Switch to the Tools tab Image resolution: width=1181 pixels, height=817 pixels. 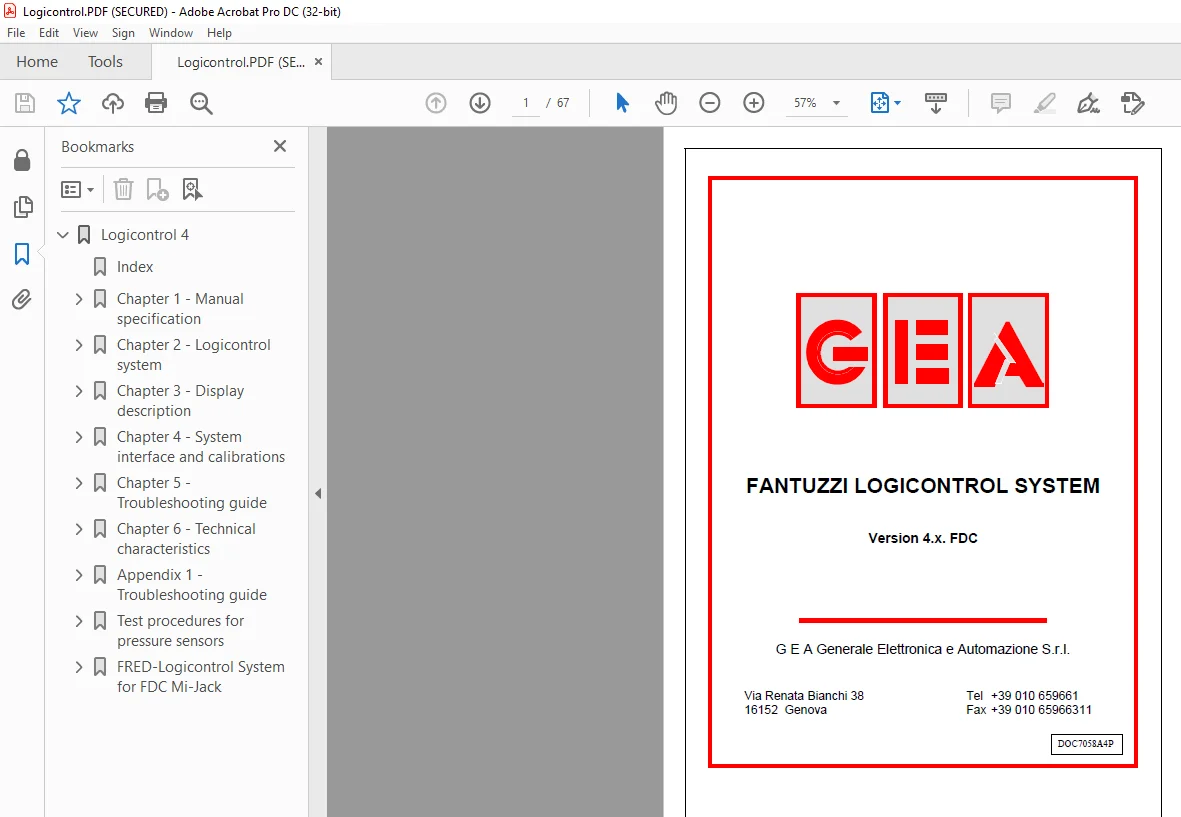click(x=105, y=62)
